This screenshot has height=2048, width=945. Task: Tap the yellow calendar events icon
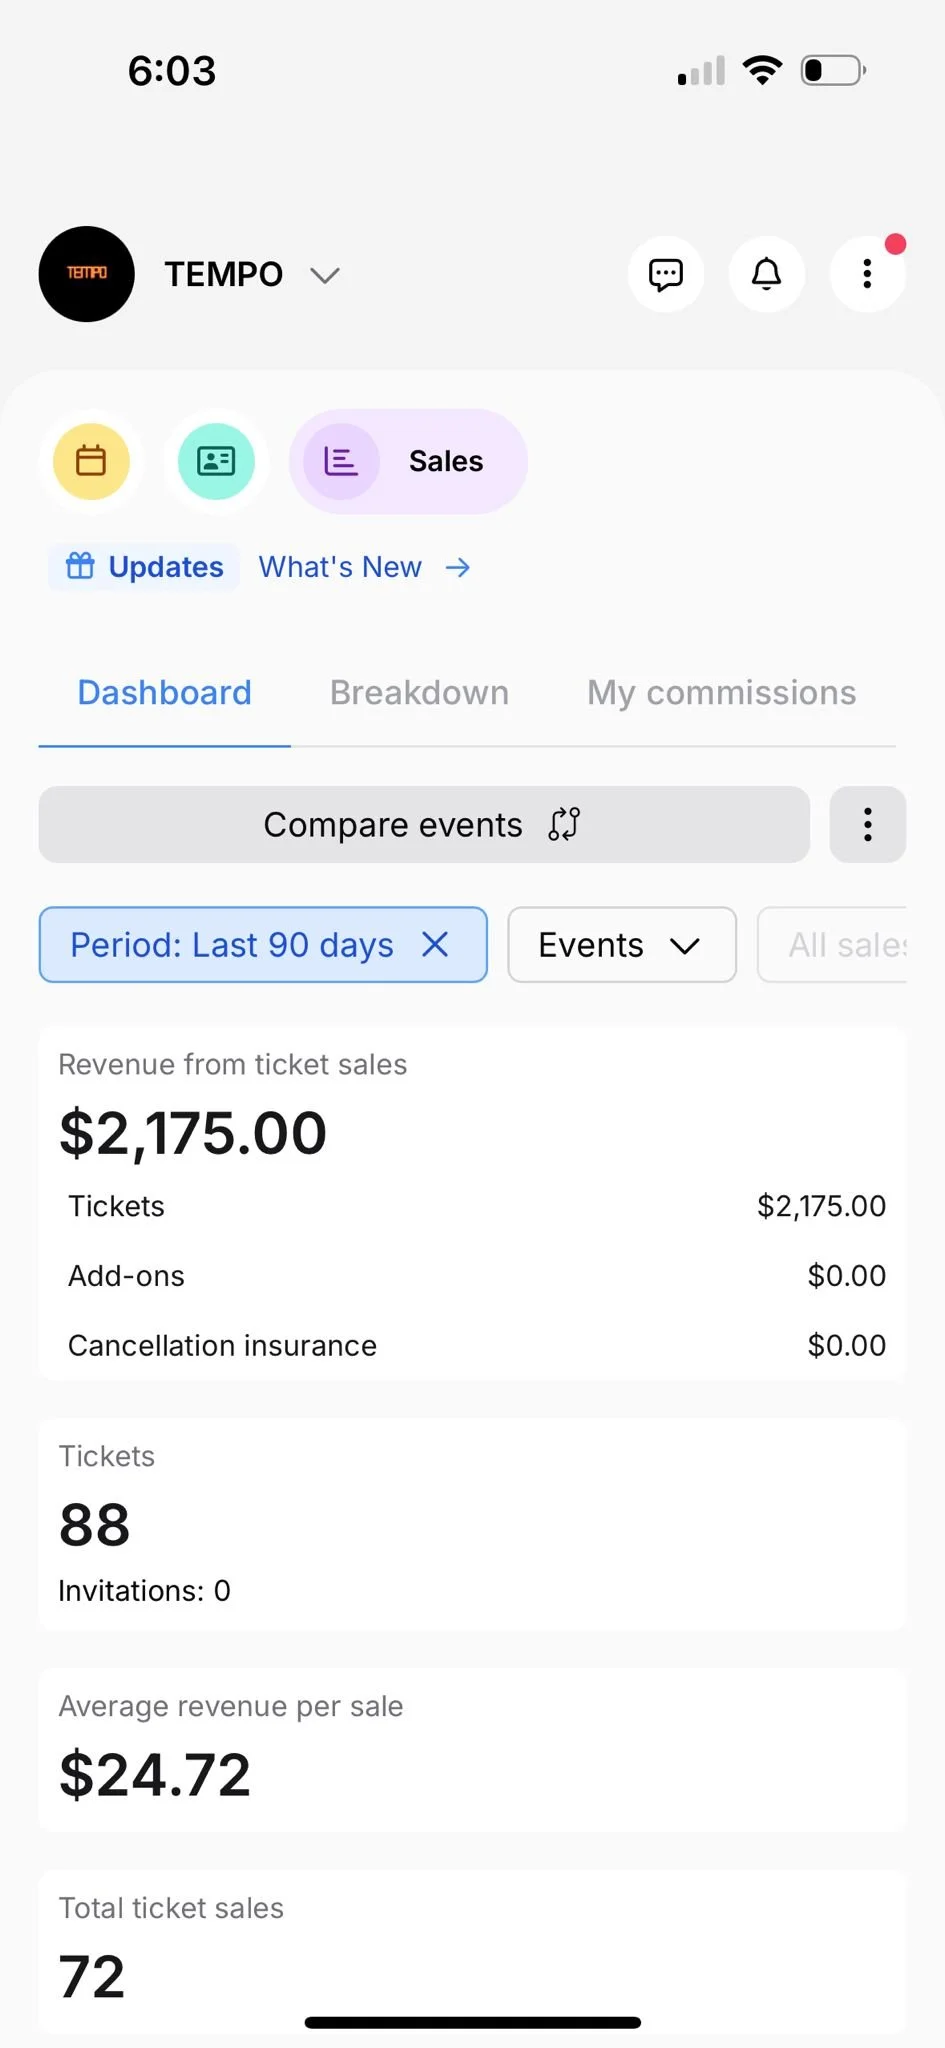(x=91, y=461)
